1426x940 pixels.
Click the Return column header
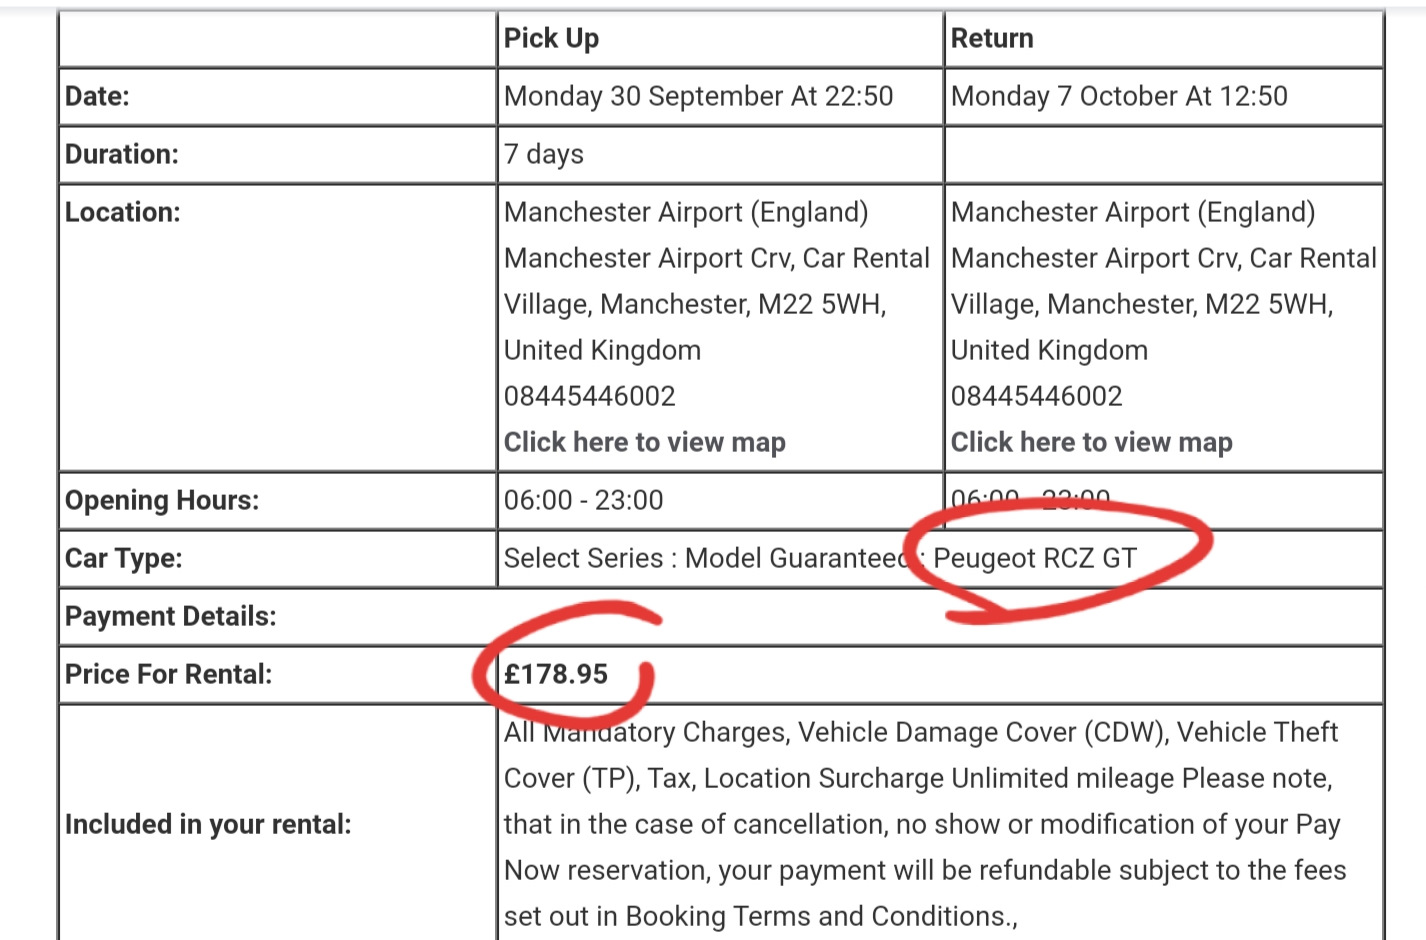(x=991, y=38)
